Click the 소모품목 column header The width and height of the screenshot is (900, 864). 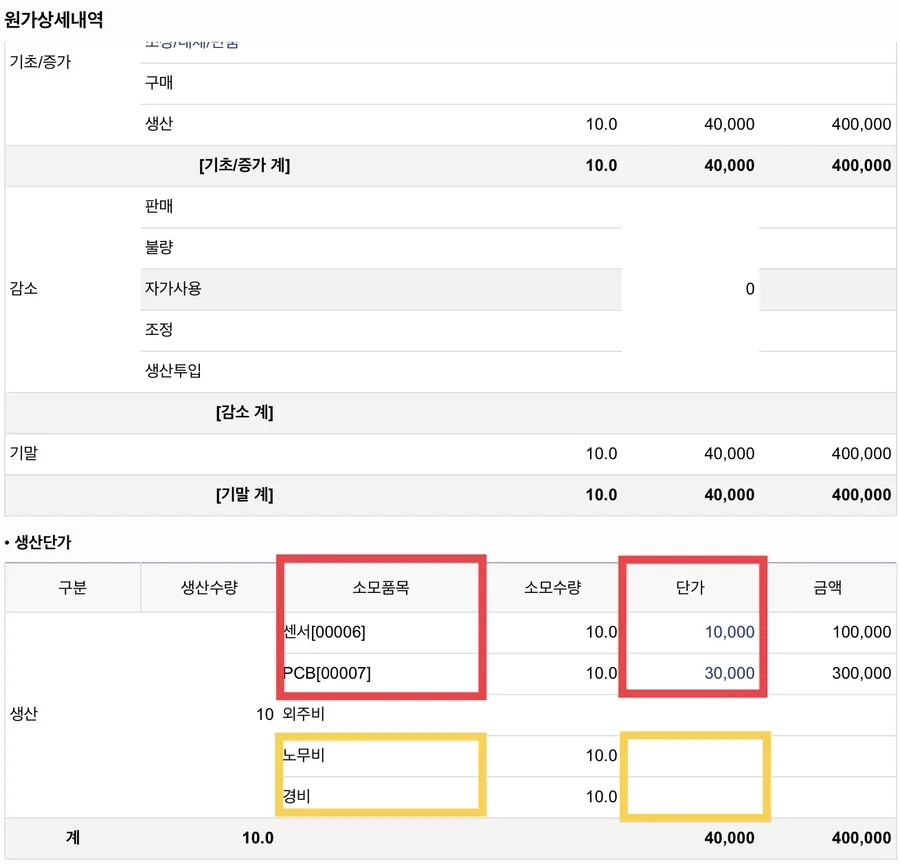pos(381,587)
